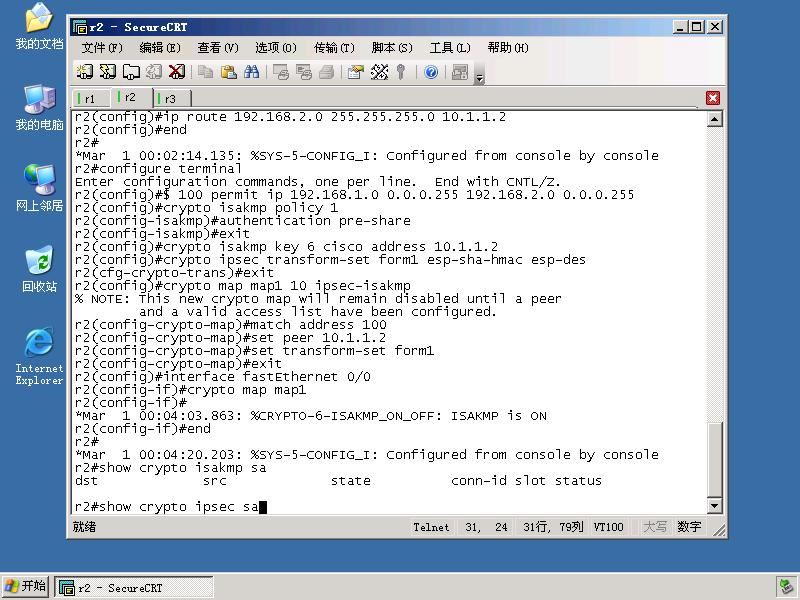Viewport: 800px width, 600px height.
Task: Click the Quick Connect lightning icon
Action: point(108,72)
